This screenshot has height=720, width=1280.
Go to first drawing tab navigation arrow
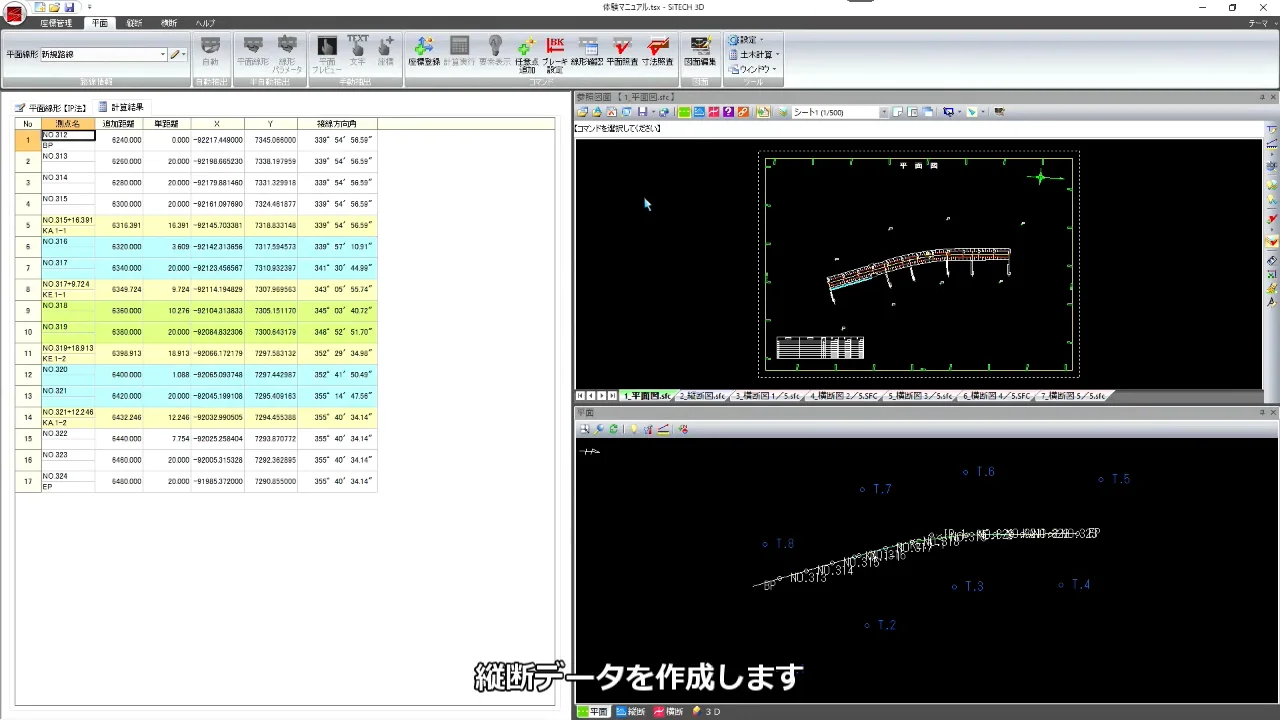click(581, 396)
